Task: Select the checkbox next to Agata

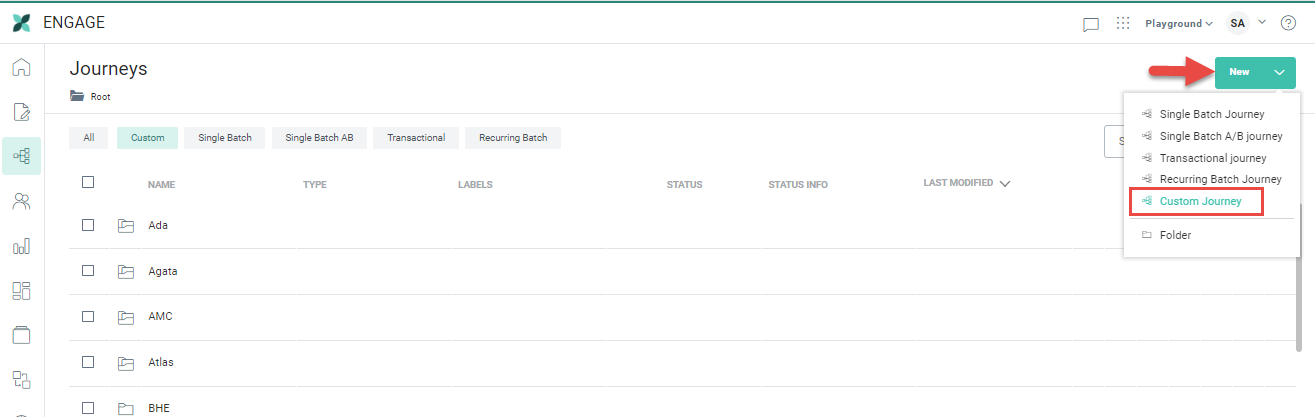Action: pos(88,271)
